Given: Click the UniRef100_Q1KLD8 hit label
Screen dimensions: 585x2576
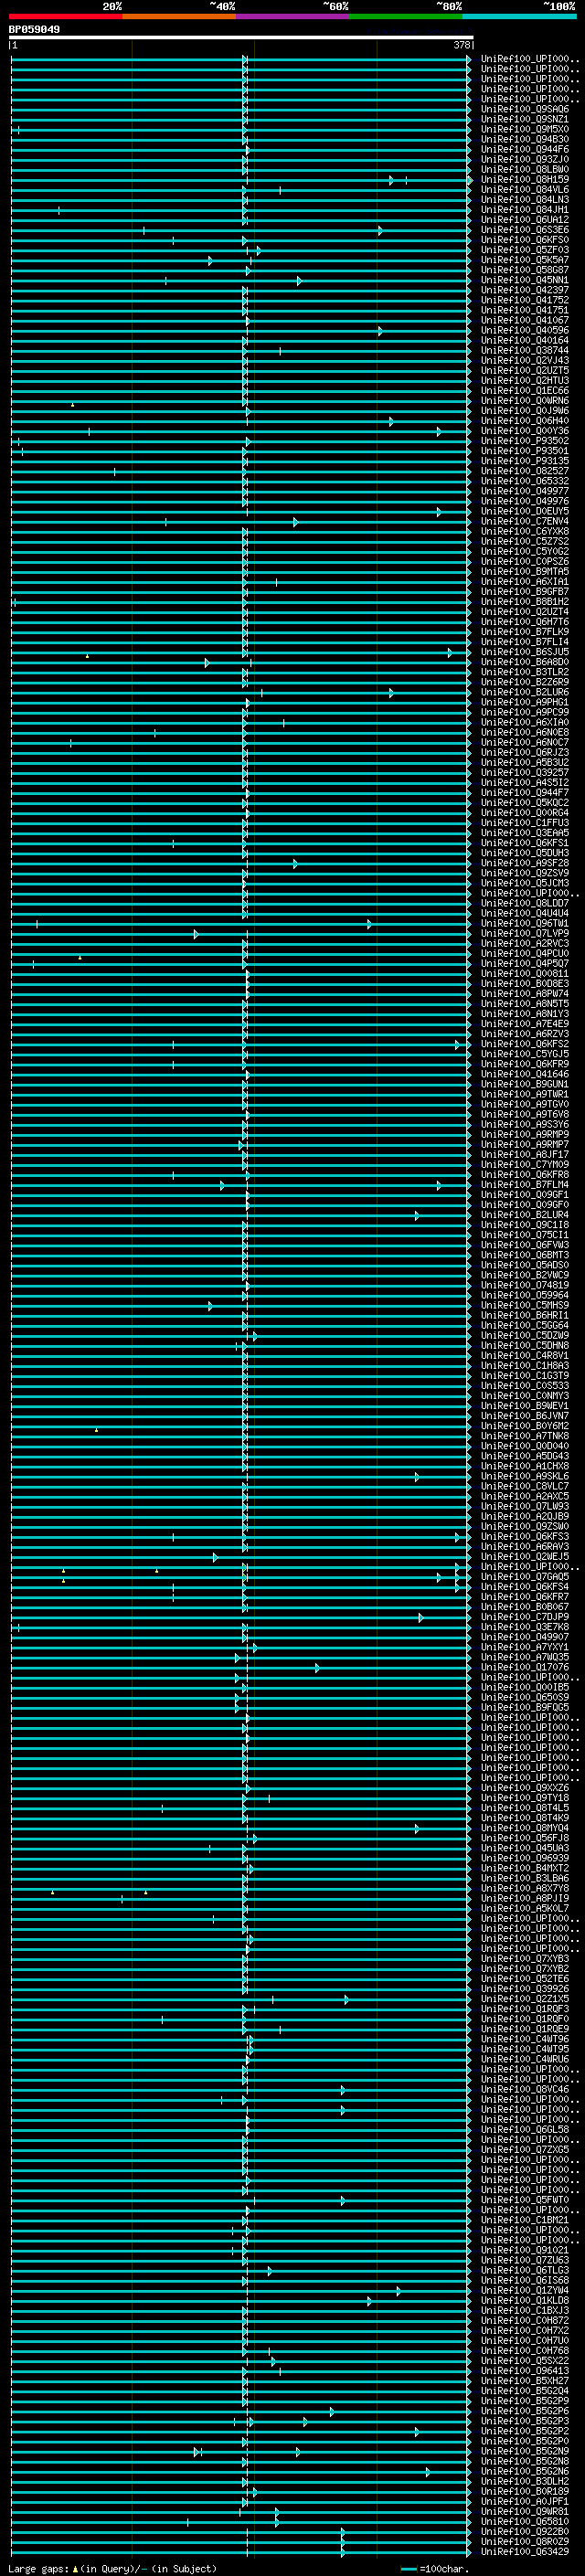Looking at the screenshot, I should [x=524, y=2300].
